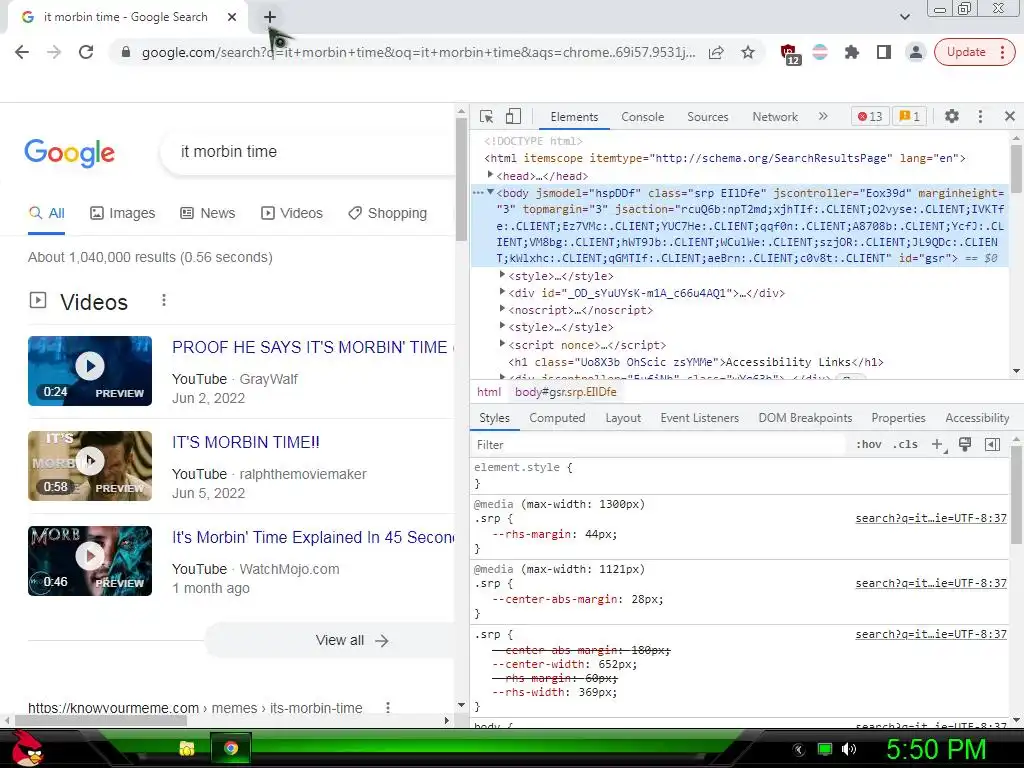Open the DevTools Network tab
This screenshot has height=768, width=1024.
point(775,117)
